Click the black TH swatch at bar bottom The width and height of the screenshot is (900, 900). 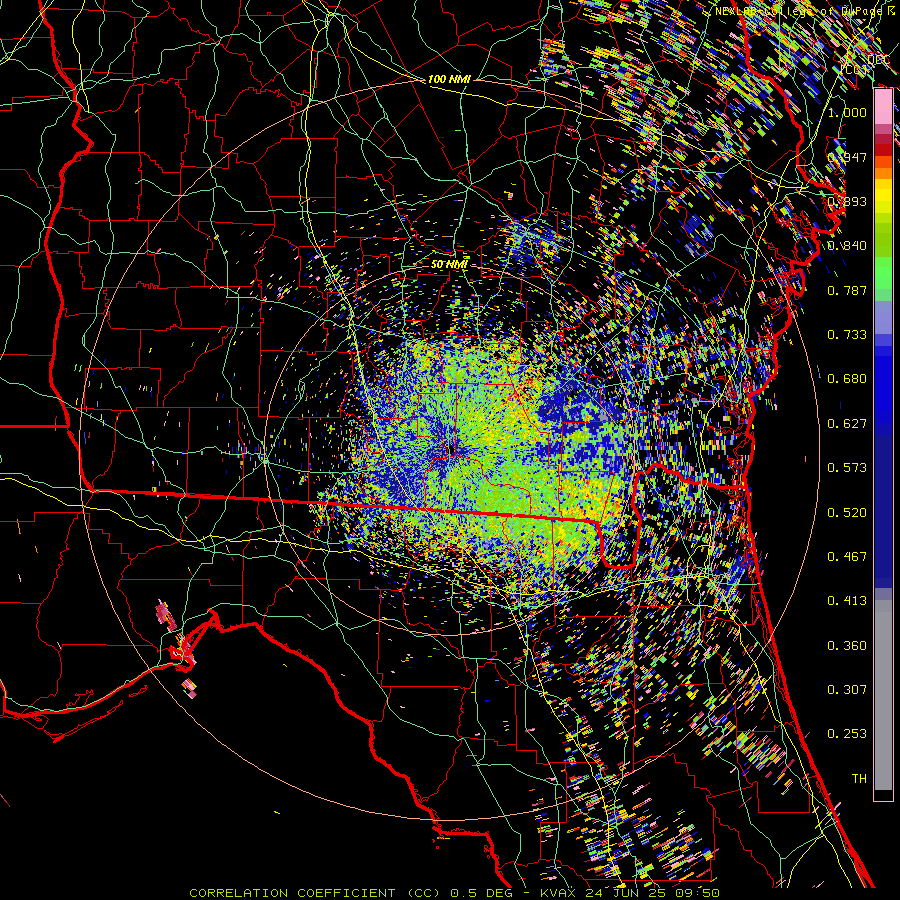pyautogui.click(x=883, y=794)
